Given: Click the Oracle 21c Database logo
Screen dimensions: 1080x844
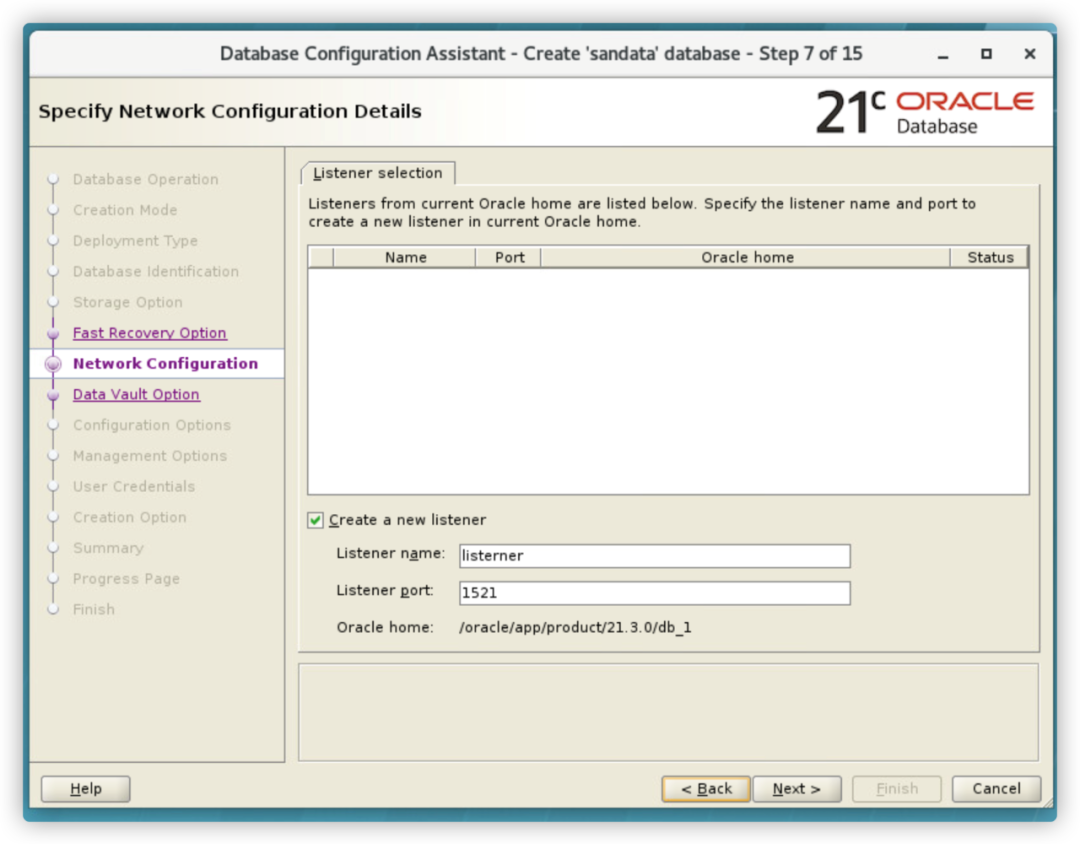Looking at the screenshot, I should [925, 112].
